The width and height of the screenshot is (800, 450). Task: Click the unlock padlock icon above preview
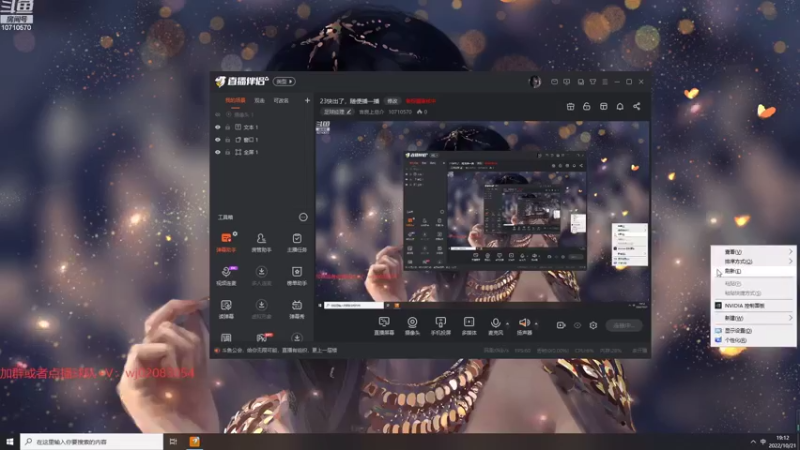coord(587,106)
